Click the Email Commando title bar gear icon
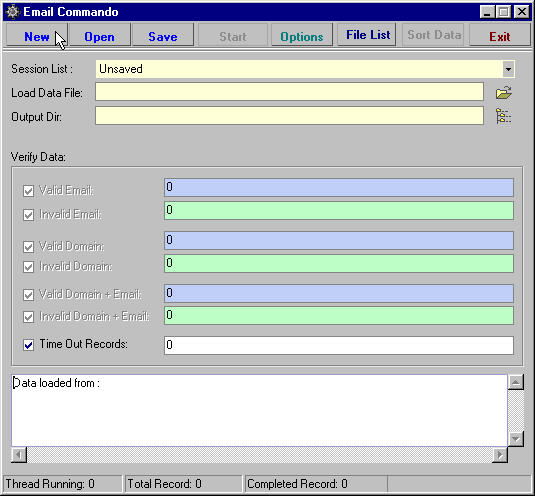This screenshot has width=535, height=496. [x=13, y=12]
